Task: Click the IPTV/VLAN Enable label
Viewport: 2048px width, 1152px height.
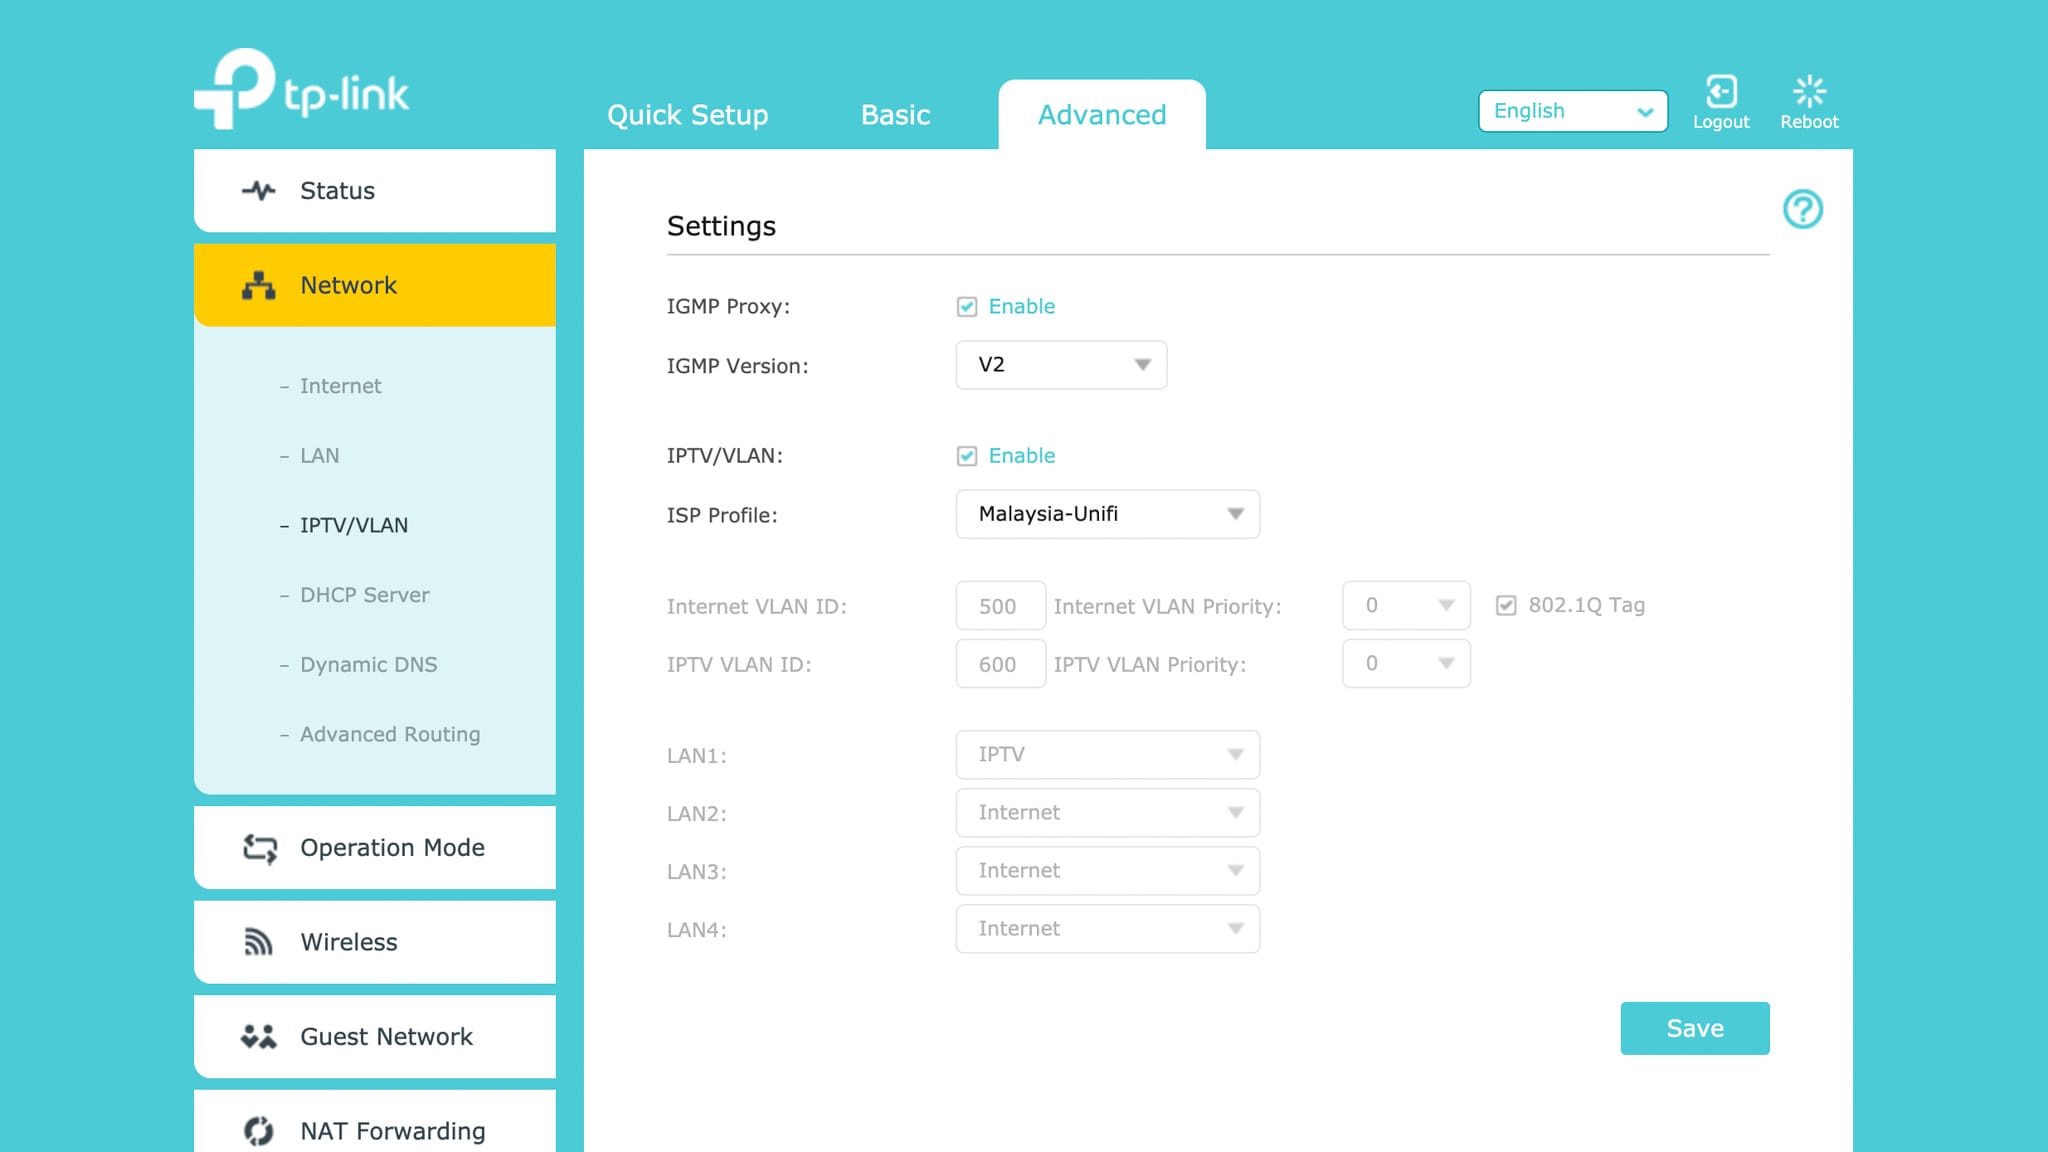Action: point(1021,456)
